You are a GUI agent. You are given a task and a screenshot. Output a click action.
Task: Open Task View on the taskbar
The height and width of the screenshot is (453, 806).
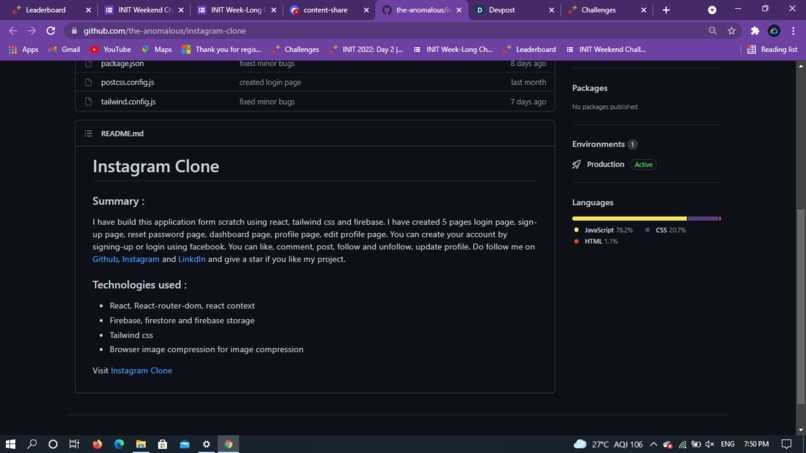pos(74,444)
